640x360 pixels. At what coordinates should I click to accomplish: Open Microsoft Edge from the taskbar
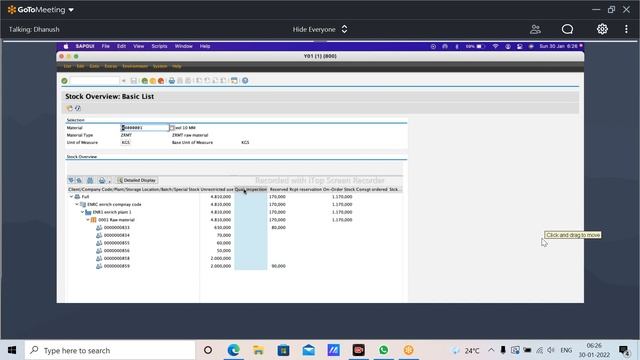click(233, 350)
